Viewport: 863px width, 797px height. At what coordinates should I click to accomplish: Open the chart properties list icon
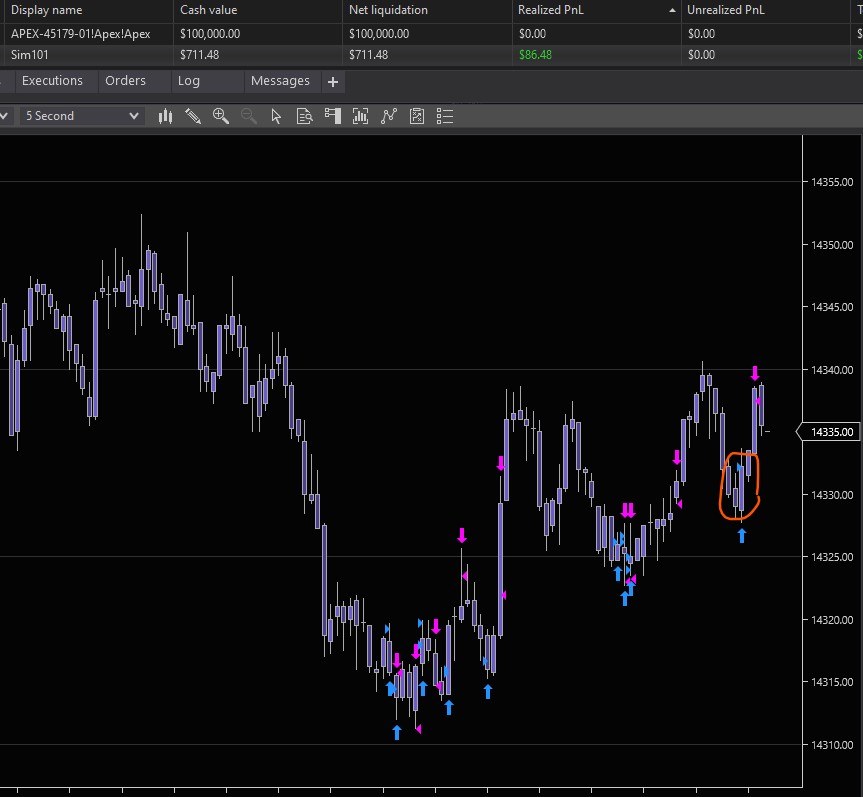click(446, 116)
